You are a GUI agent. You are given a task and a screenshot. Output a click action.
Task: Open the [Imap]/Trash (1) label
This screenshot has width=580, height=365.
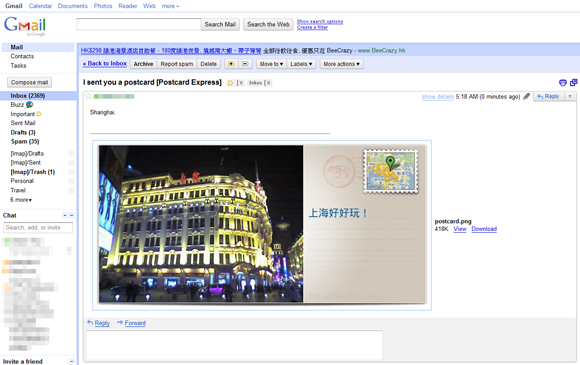point(33,172)
